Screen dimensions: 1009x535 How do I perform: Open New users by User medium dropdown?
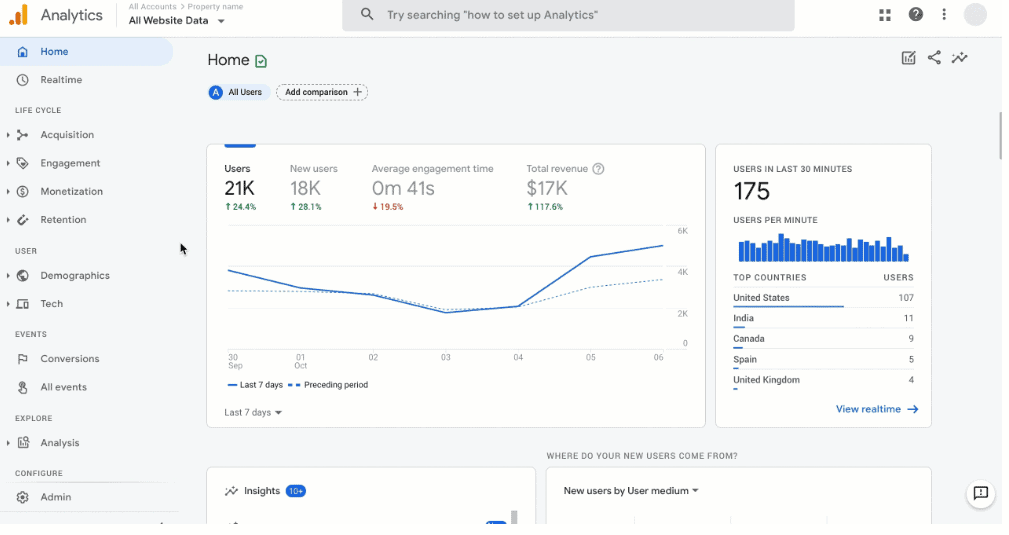(x=630, y=491)
